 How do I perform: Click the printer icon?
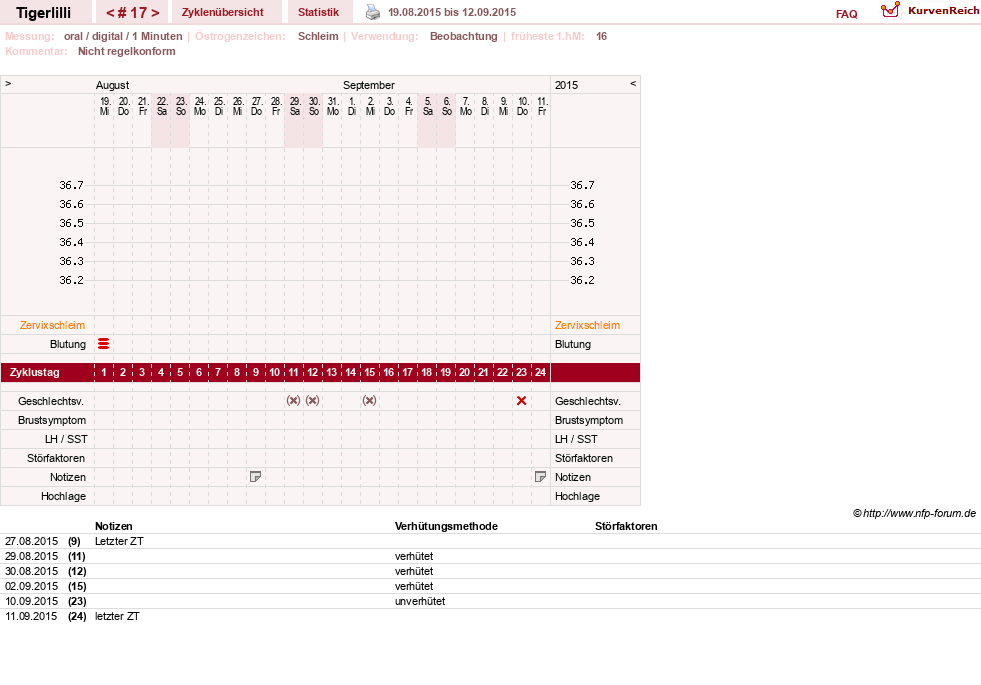(x=373, y=12)
